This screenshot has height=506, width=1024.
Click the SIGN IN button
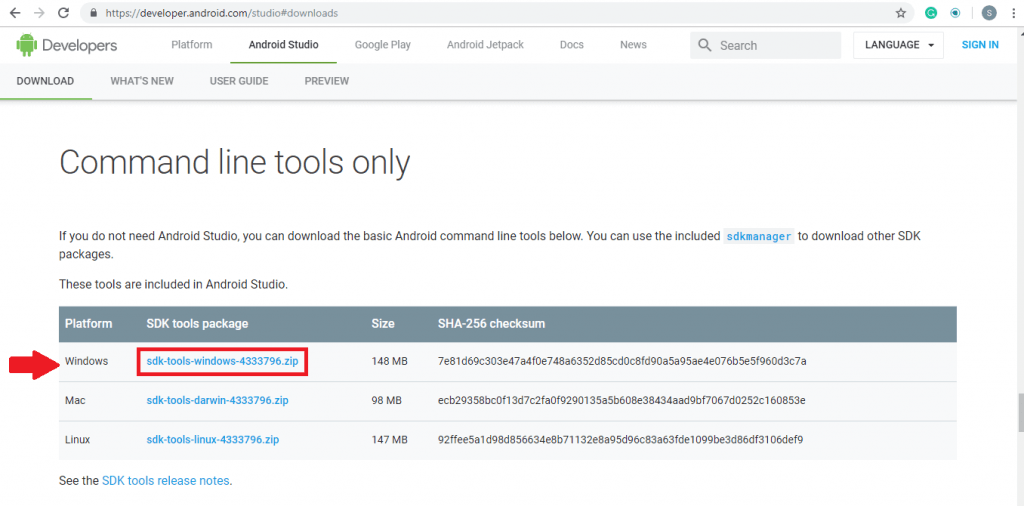(980, 45)
